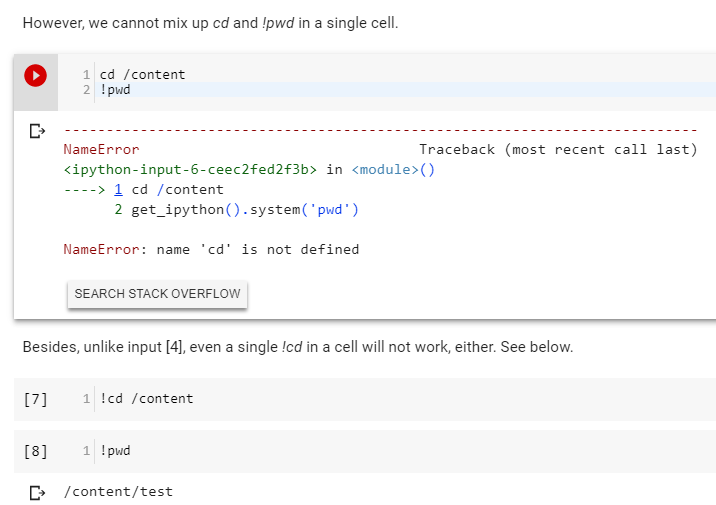Place cursor on 'cd /content' in the first cell

pyautogui.click(x=142, y=74)
